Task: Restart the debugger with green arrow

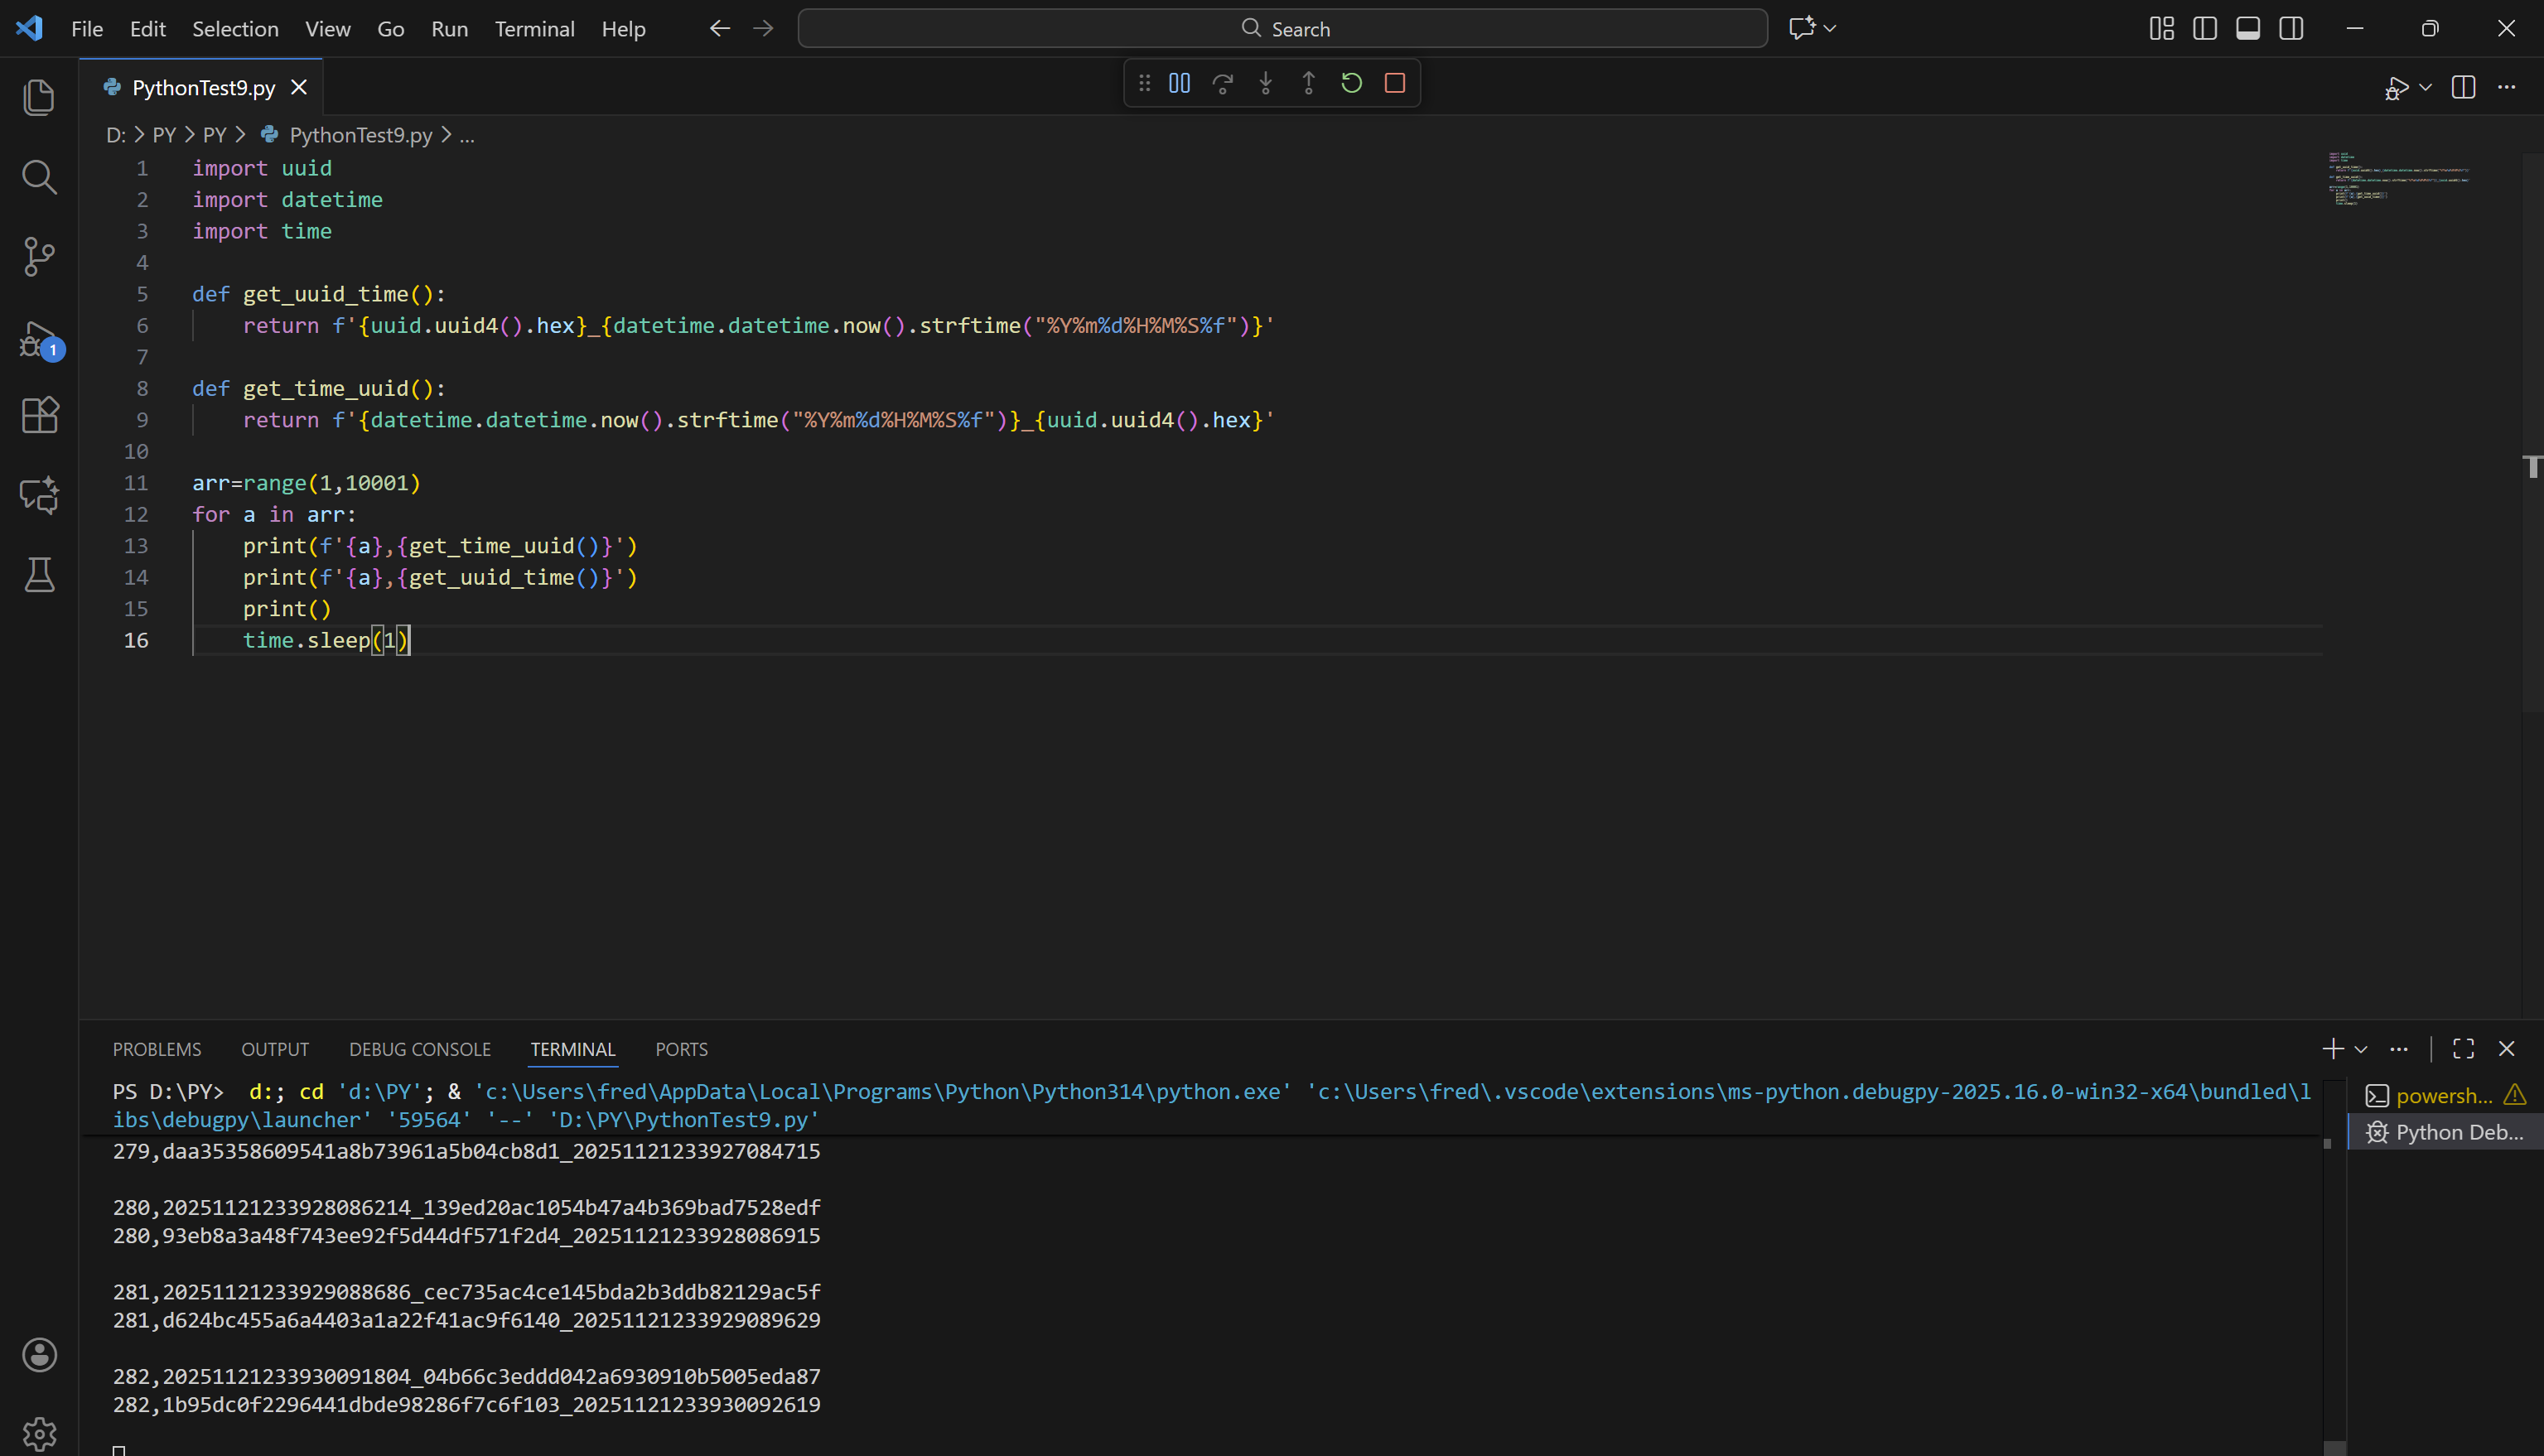Action: (x=1352, y=83)
